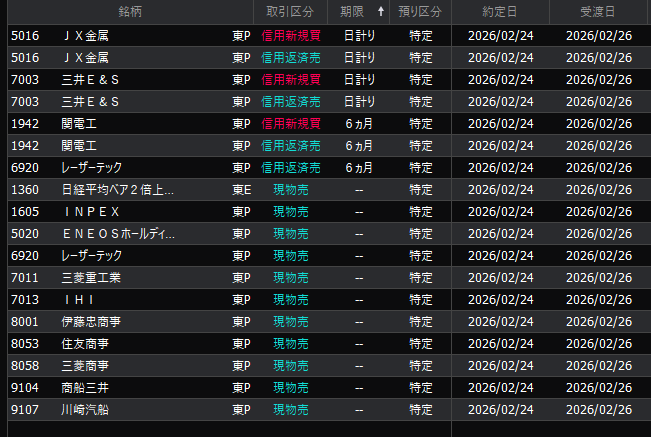Select the 7011 三菱重工業 row

(x=91, y=278)
